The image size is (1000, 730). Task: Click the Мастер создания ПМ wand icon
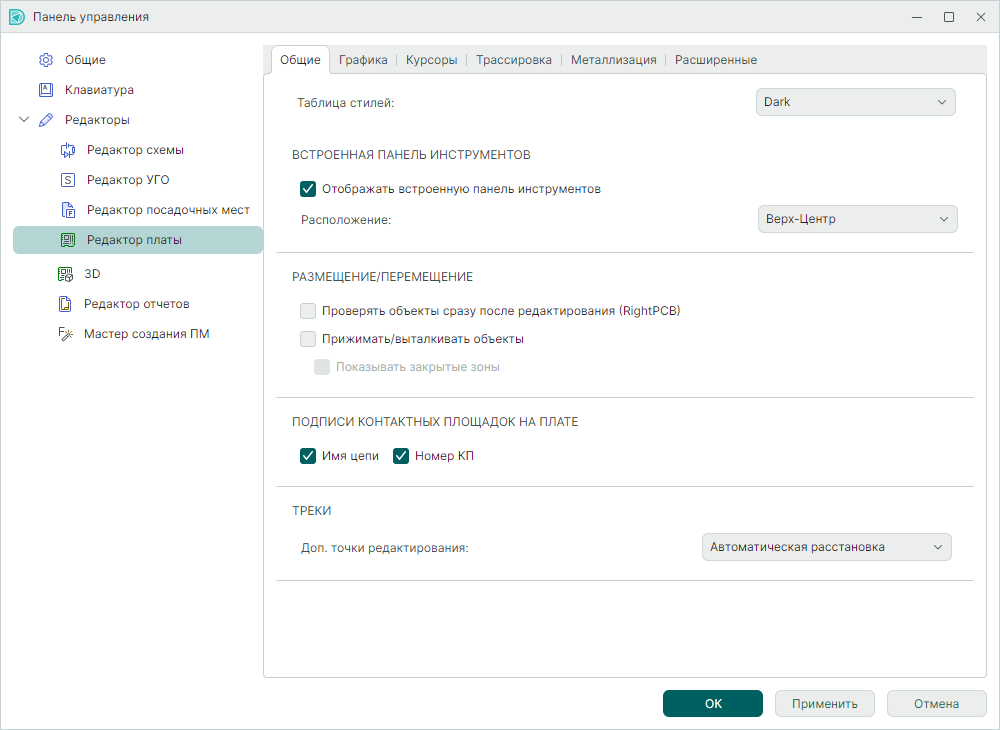[x=65, y=334]
